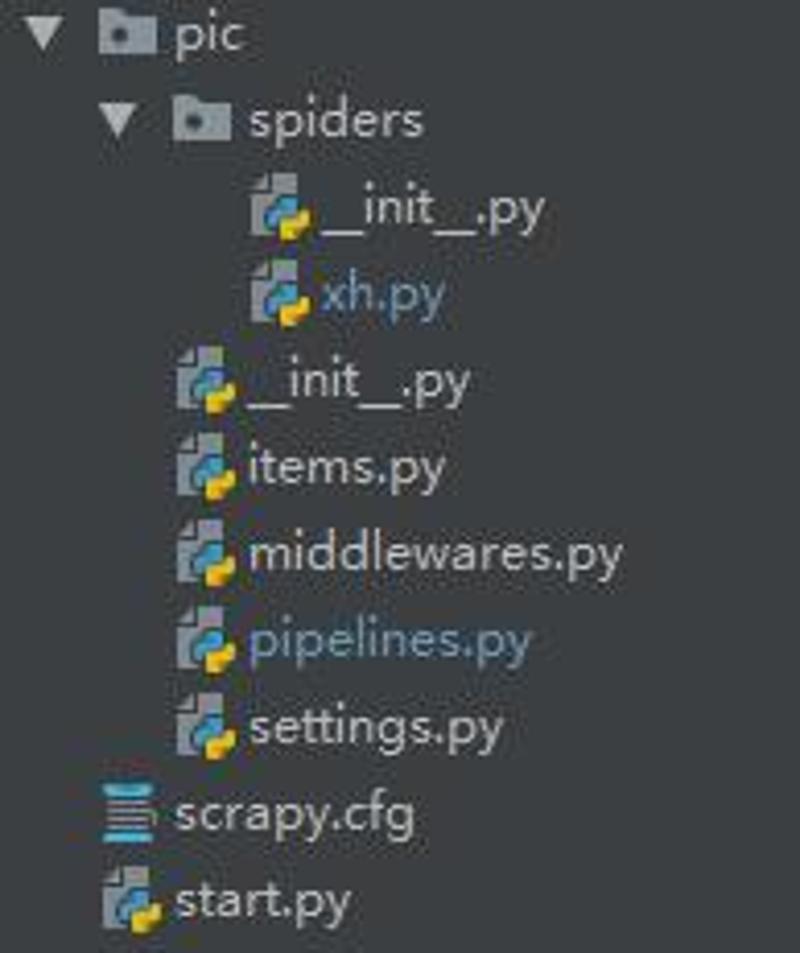Viewport: 800px width, 953px height.
Task: Collapse the spiders folder arrow
Action: pyautogui.click(x=117, y=119)
